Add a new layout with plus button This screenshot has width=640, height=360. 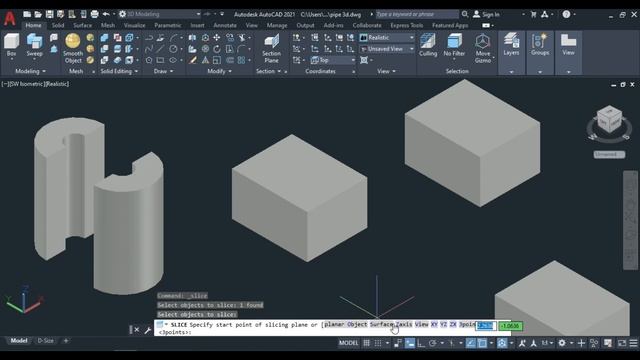pos(66,340)
